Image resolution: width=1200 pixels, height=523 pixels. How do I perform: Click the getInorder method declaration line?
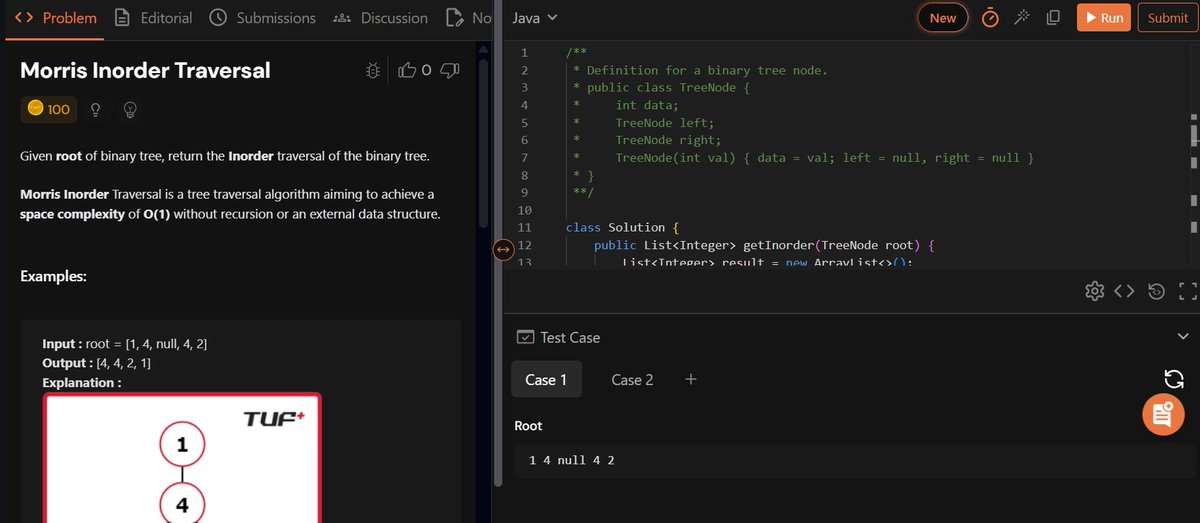[x=763, y=245]
